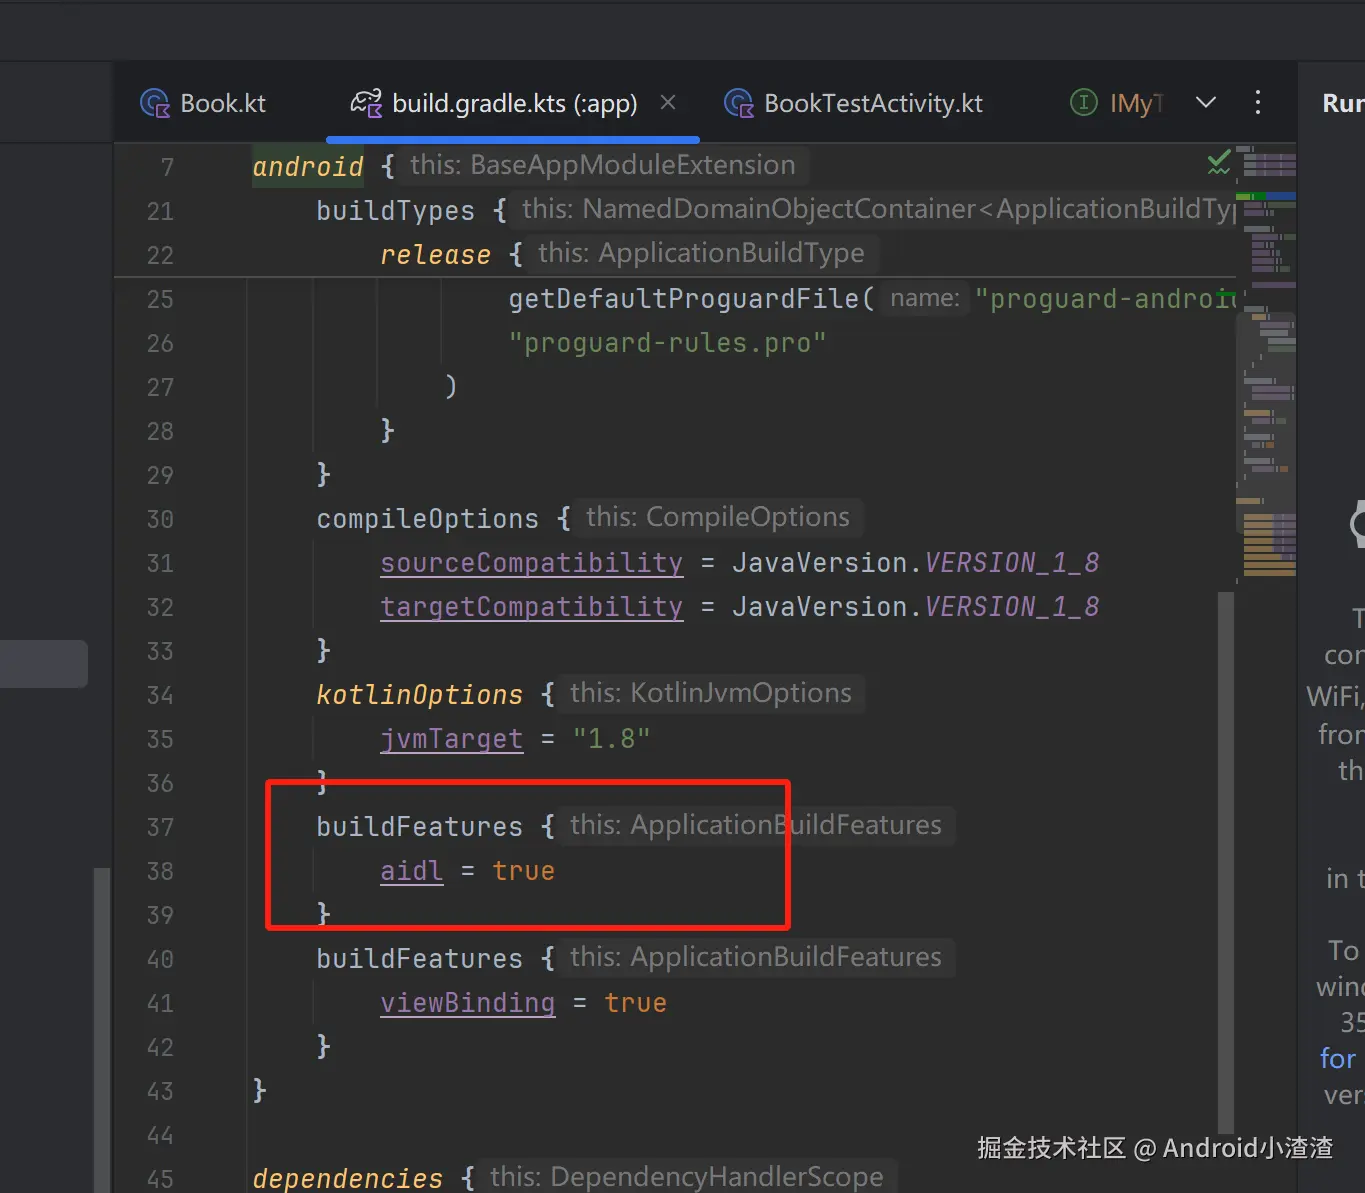Viewport: 1365px width, 1193px height.
Task: Click the Kotlin icon on BookTestActivity.kt tab
Action: click(738, 103)
